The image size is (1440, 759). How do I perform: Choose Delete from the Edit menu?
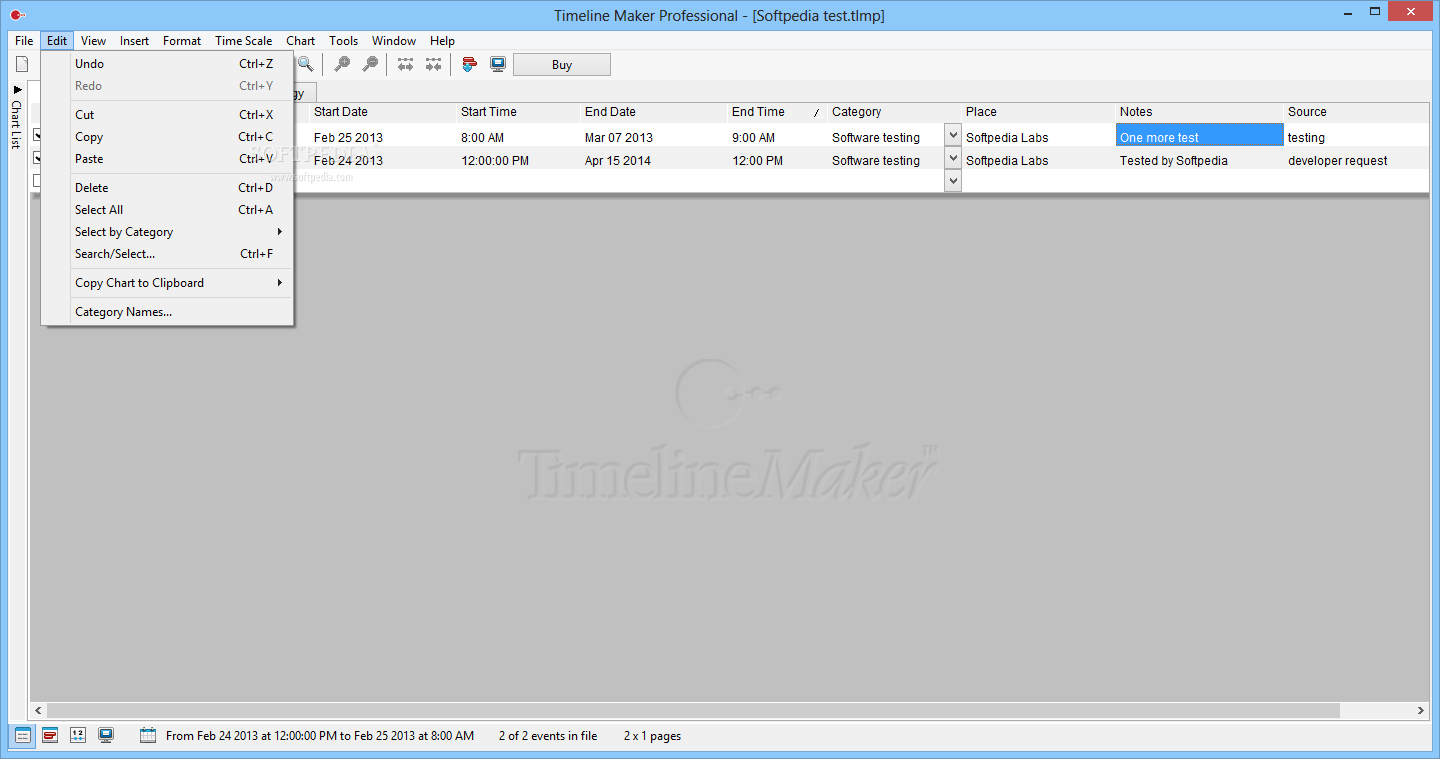167,188
